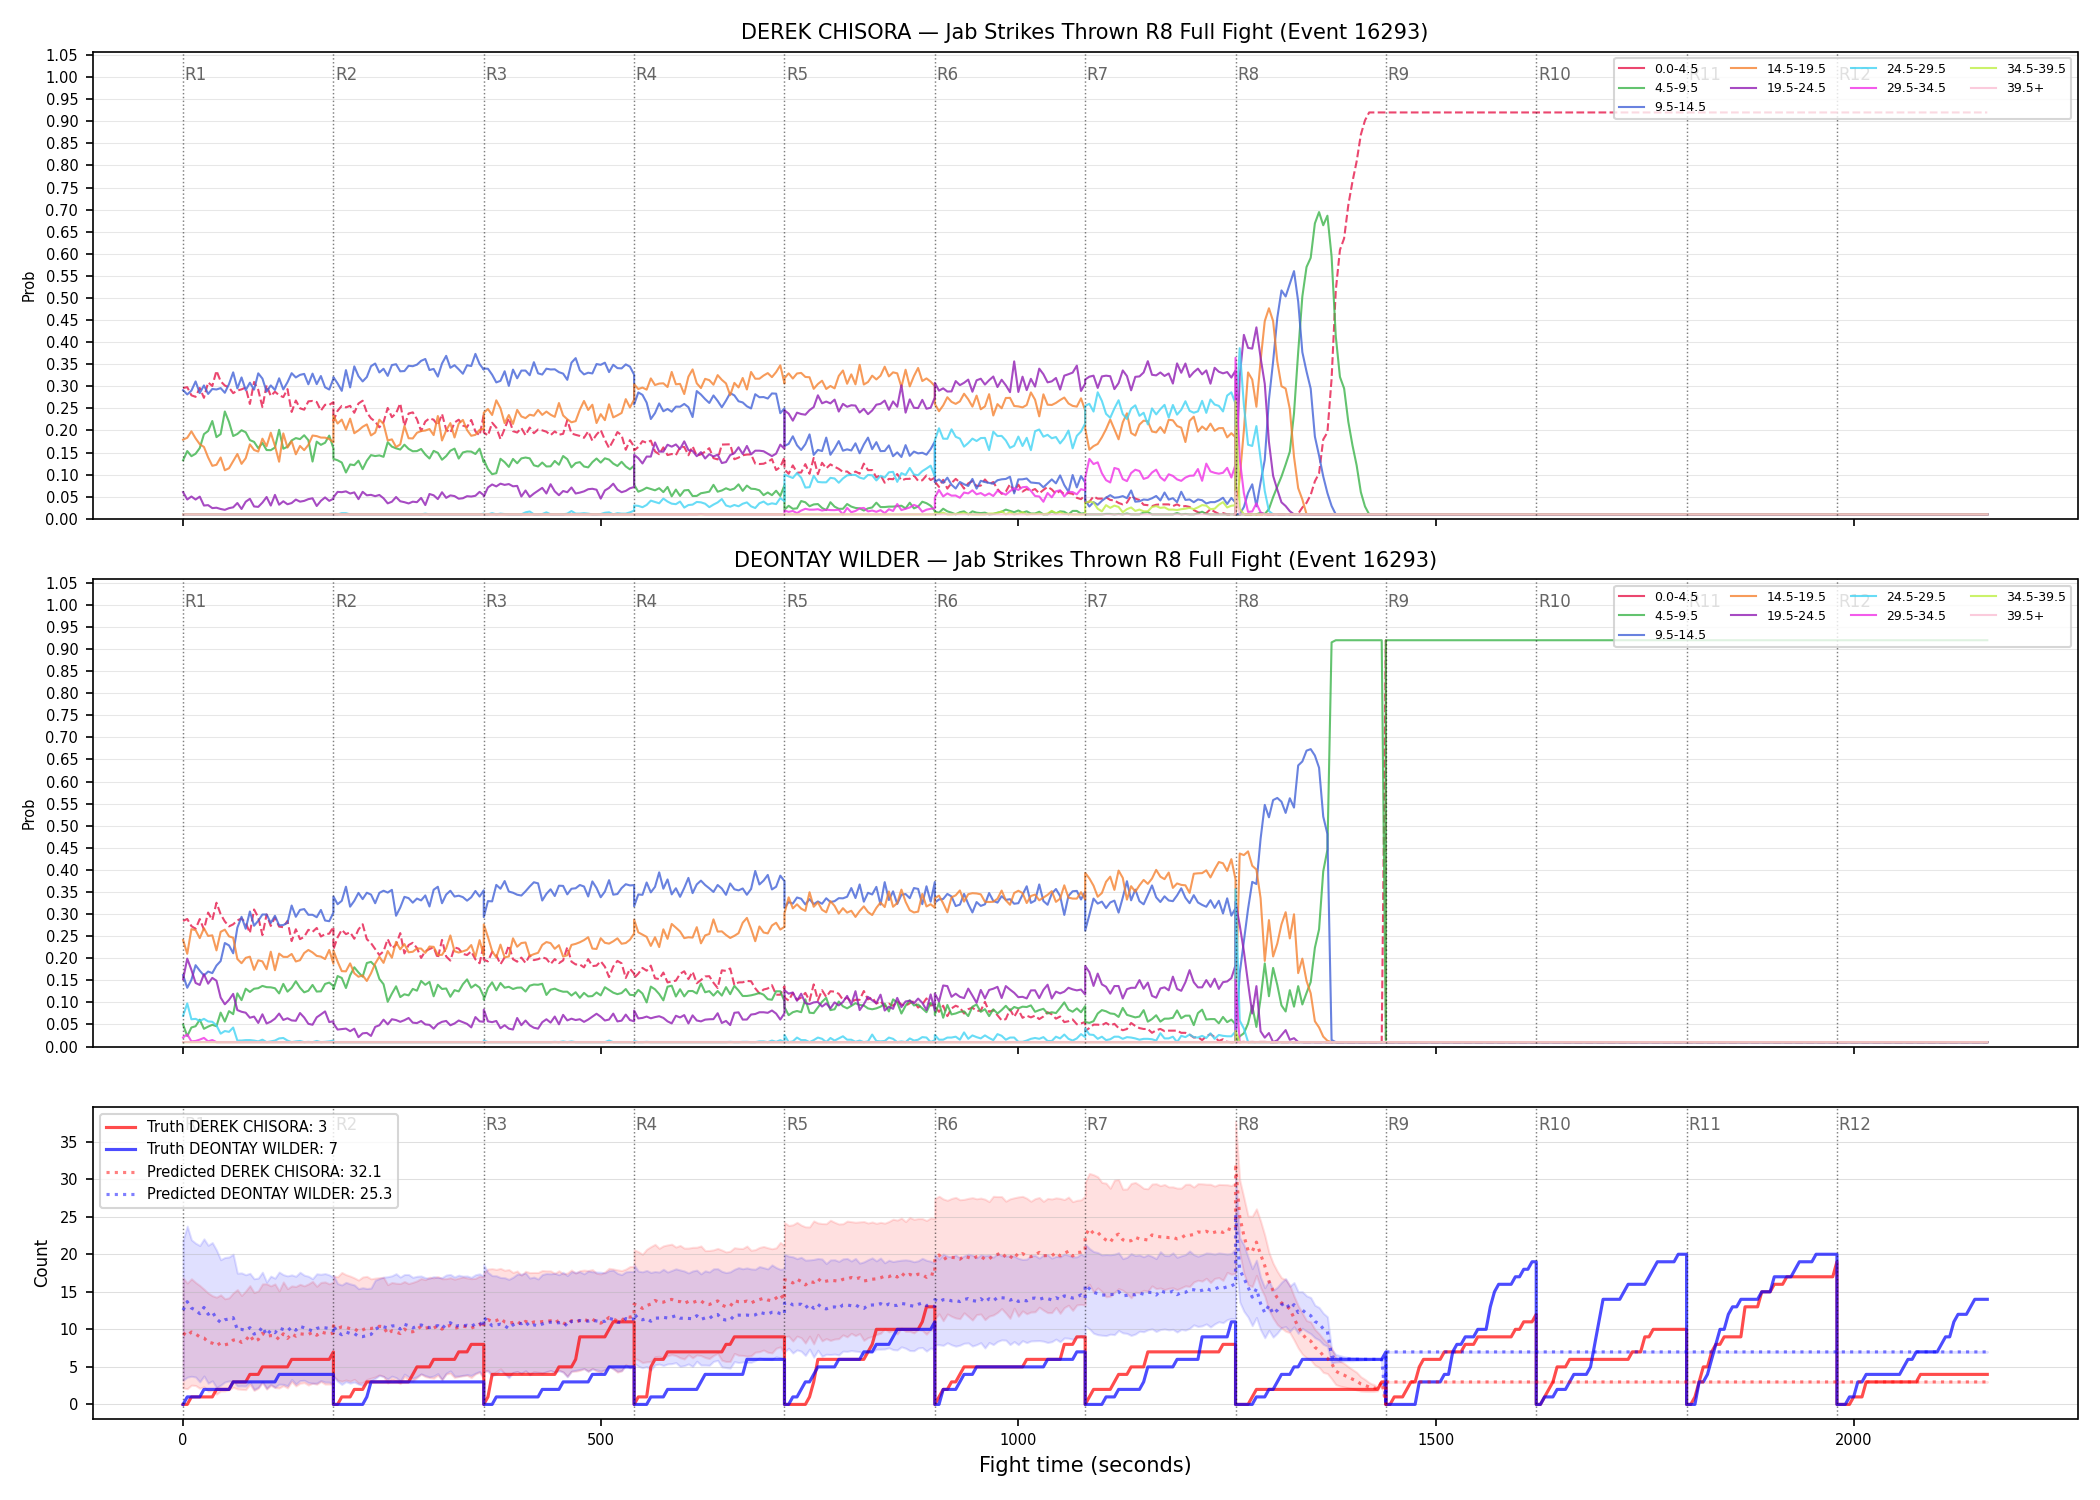Image resolution: width=2100 pixels, height=1500 pixels.
Task: Select '14.5-19.5' legend entry in Chisora chart
Action: [1778, 69]
